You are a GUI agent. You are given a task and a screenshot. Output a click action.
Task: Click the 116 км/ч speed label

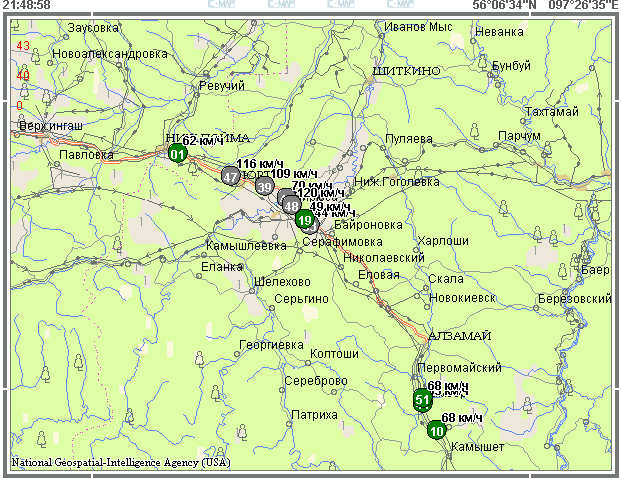[260, 163]
